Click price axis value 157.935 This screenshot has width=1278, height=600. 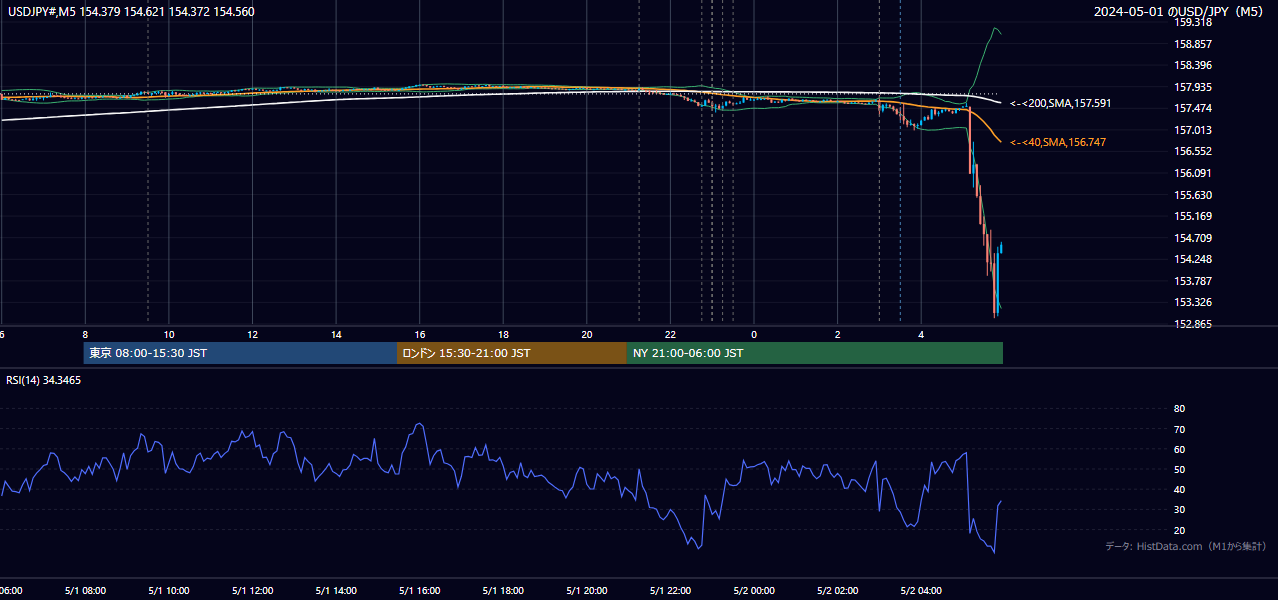pyautogui.click(x=1194, y=87)
